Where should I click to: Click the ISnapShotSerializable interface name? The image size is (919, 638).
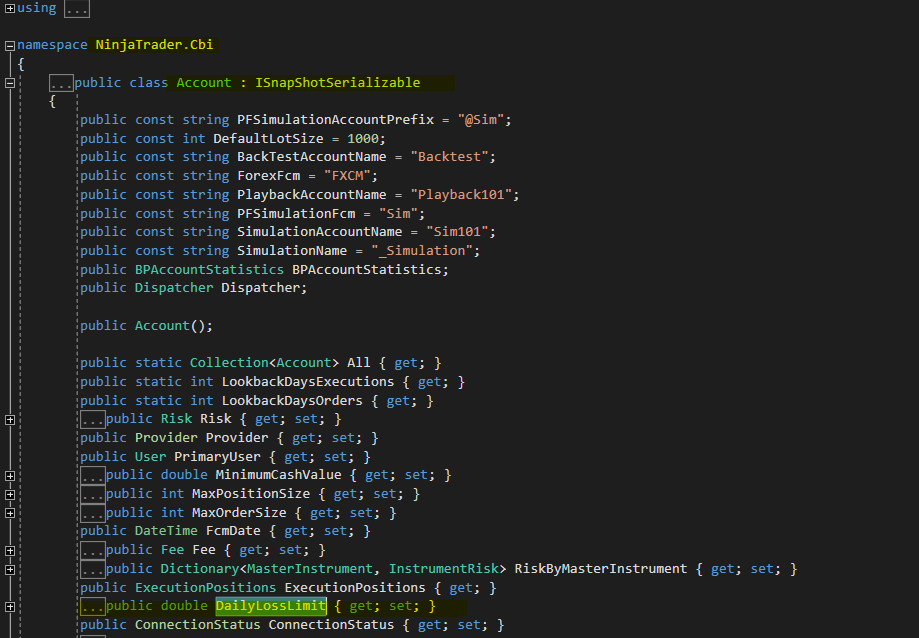click(x=338, y=83)
